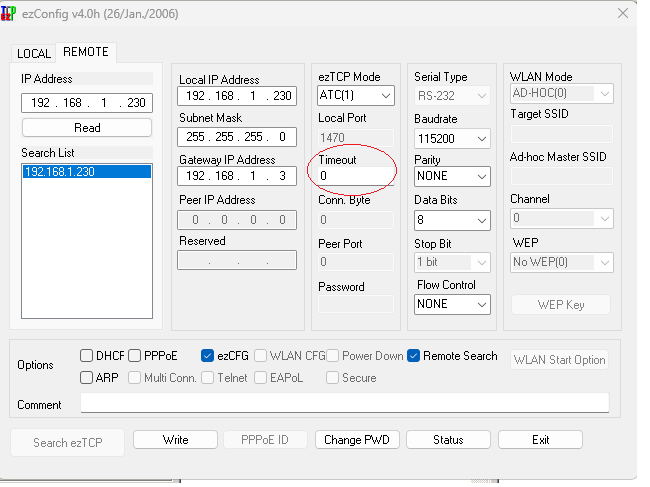Open the Data Bits dropdown
Screen dimensions: 650x487
[452, 220]
